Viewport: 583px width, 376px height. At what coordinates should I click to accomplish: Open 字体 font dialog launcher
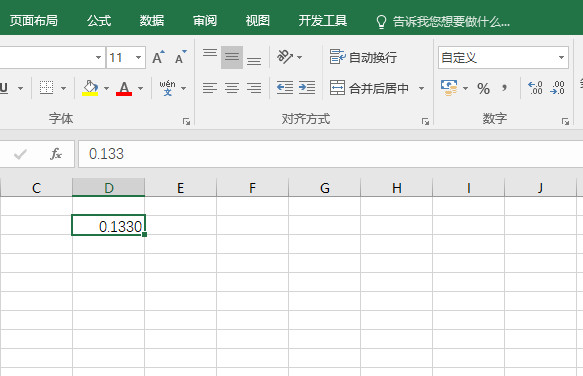pos(186,122)
